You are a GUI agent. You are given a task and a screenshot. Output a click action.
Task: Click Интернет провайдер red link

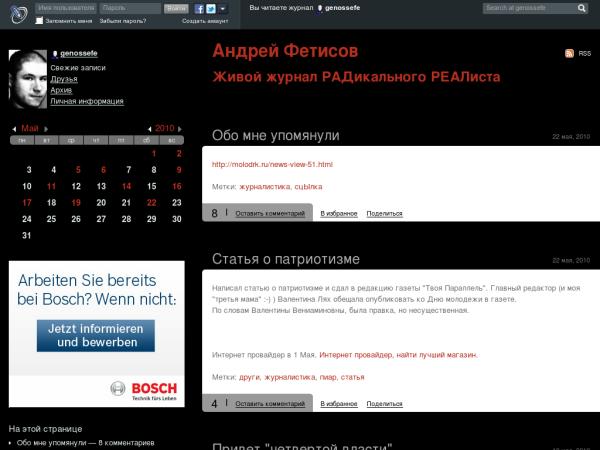pos(398,355)
